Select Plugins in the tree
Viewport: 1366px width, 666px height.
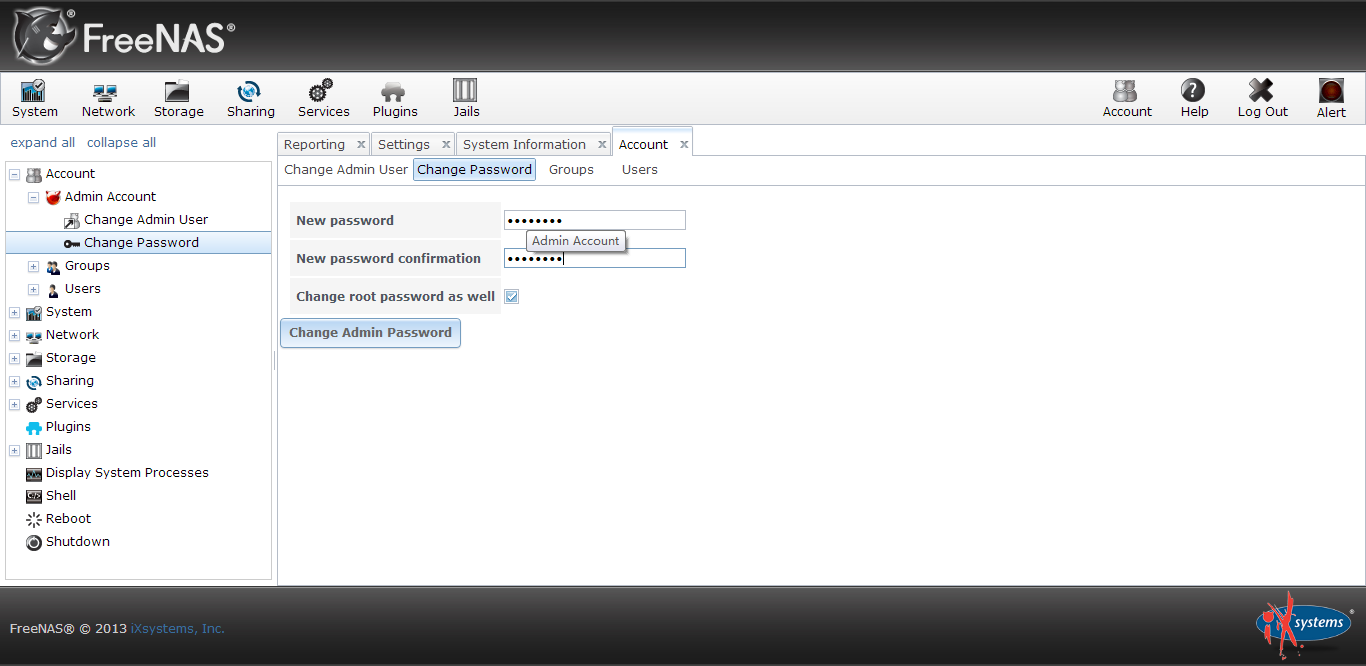[68, 427]
